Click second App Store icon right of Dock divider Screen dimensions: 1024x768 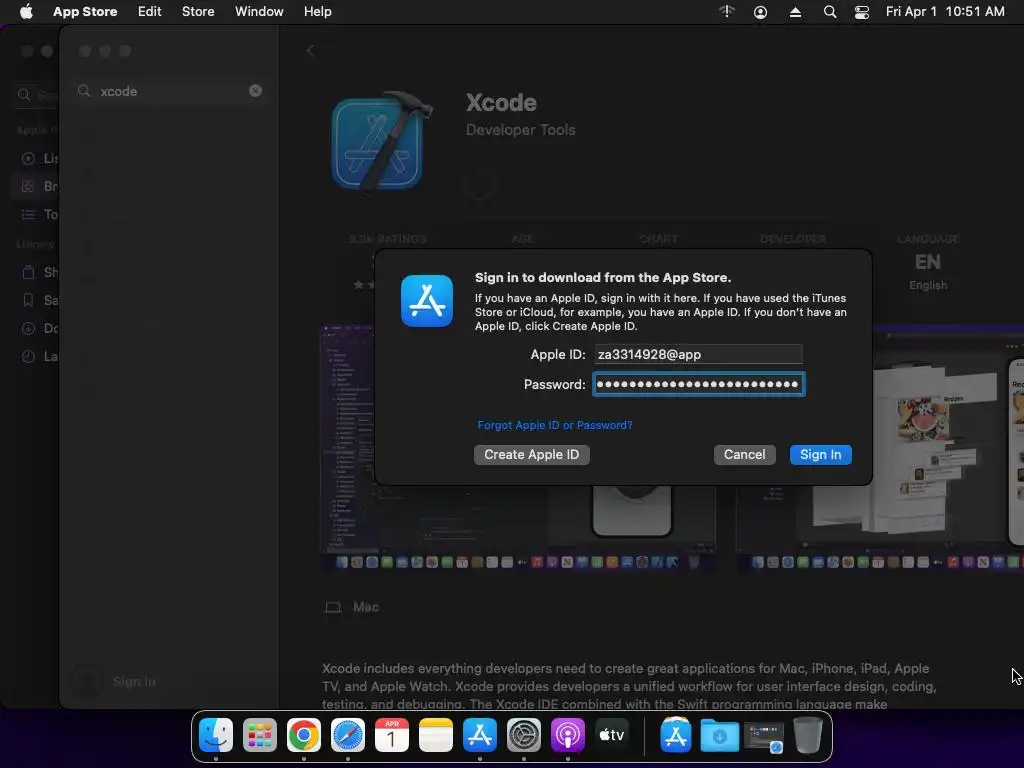(x=676, y=735)
